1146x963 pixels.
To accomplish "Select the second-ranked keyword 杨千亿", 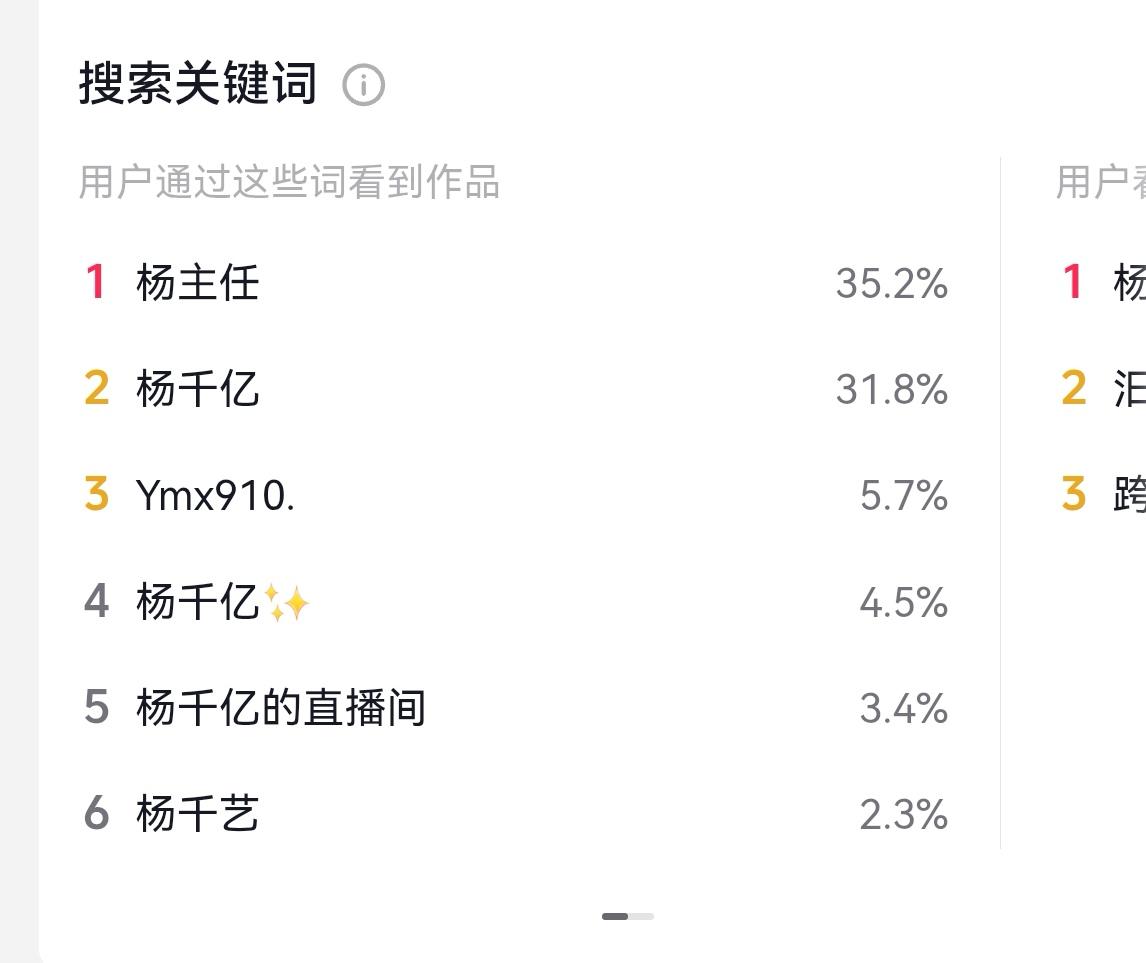I will (197, 389).
